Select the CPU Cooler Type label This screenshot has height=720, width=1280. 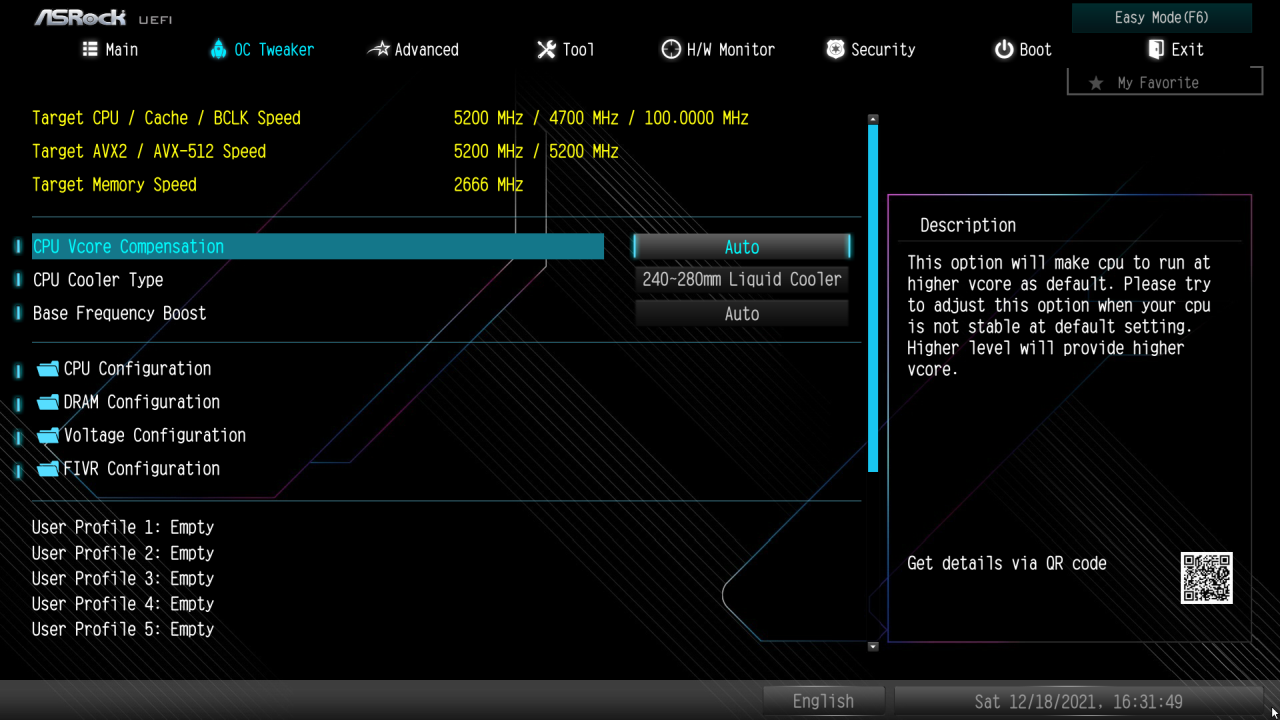point(98,280)
